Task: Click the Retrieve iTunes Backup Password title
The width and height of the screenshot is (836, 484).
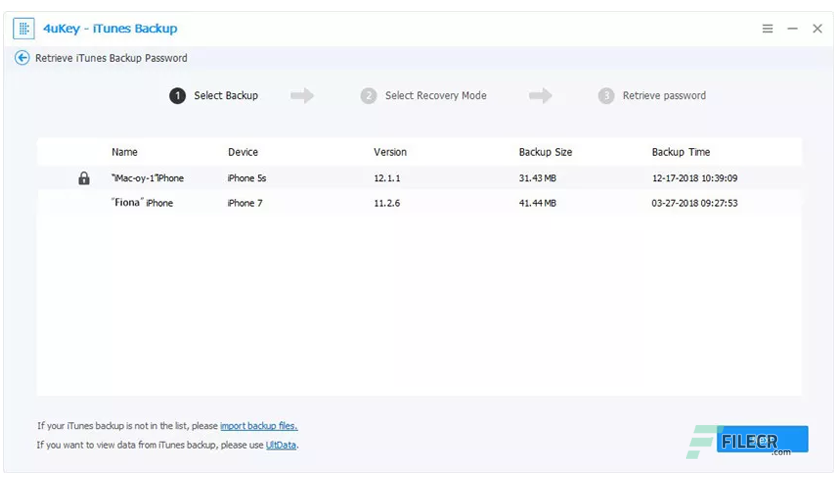Action: pos(111,58)
